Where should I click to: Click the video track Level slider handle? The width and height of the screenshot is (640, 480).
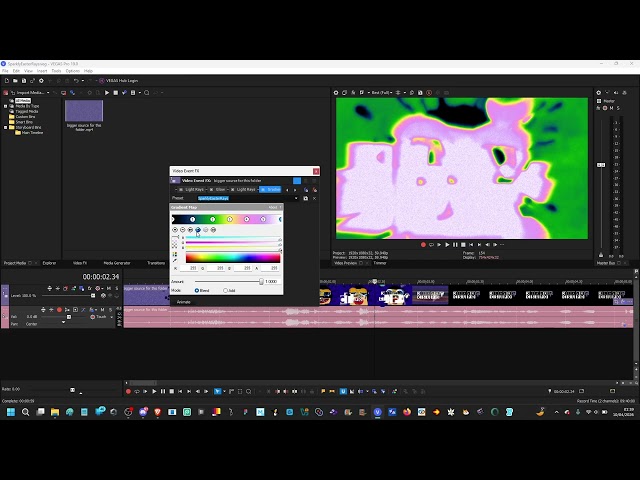[93, 296]
